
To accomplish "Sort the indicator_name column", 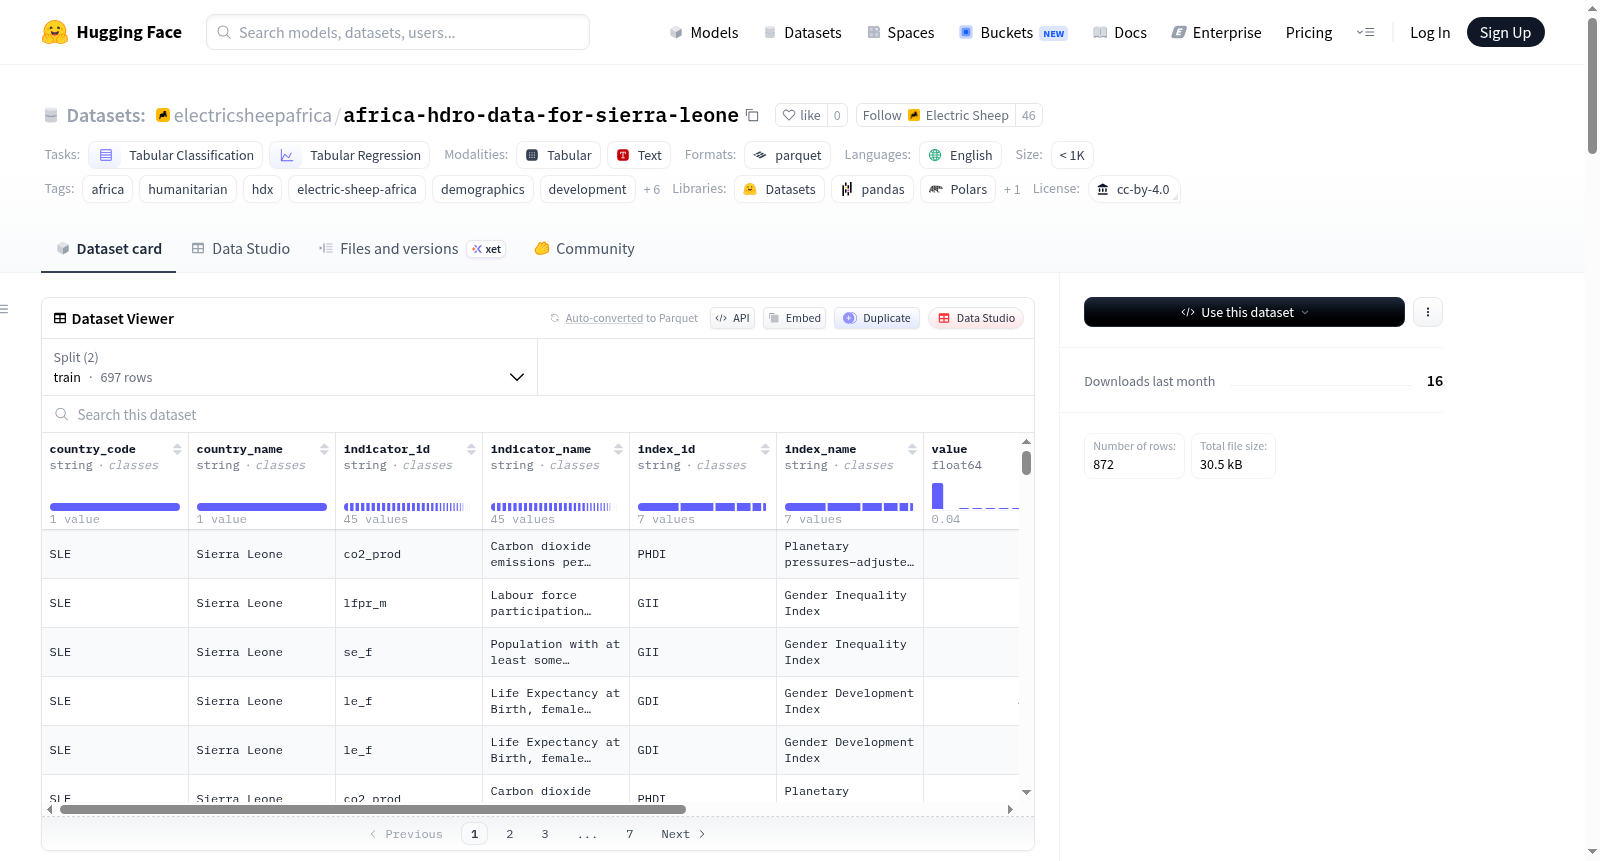I will [618, 449].
